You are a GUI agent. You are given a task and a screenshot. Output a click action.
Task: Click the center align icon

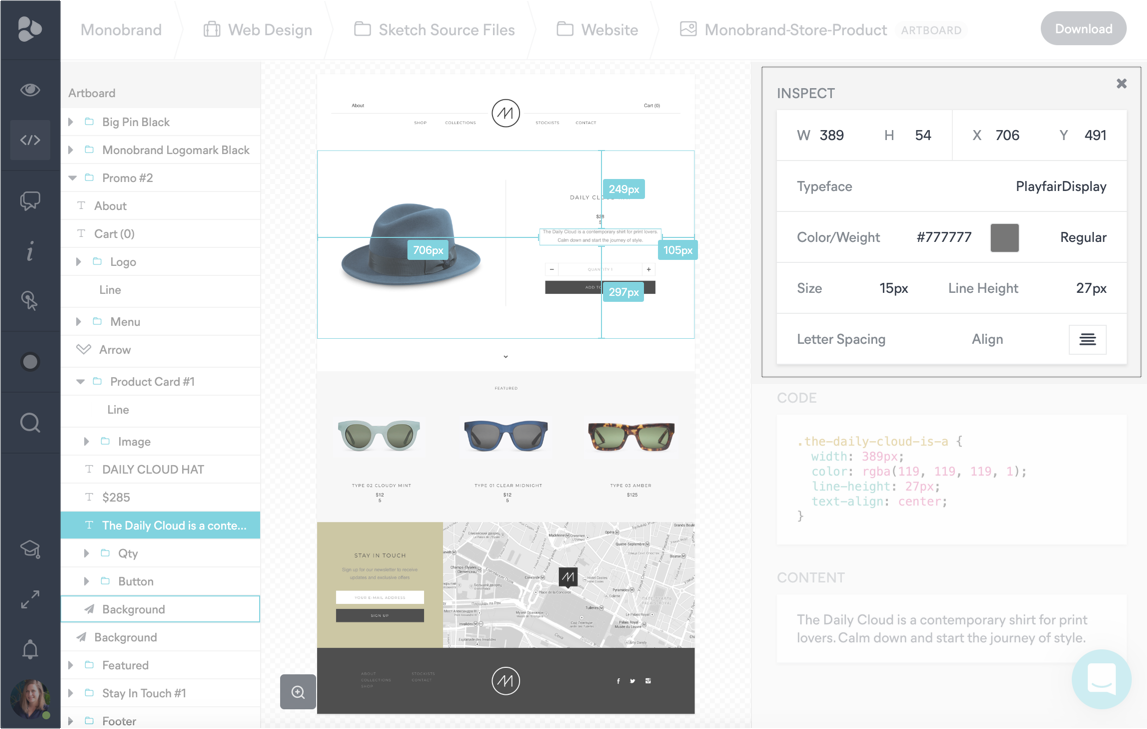pyautogui.click(x=1088, y=339)
